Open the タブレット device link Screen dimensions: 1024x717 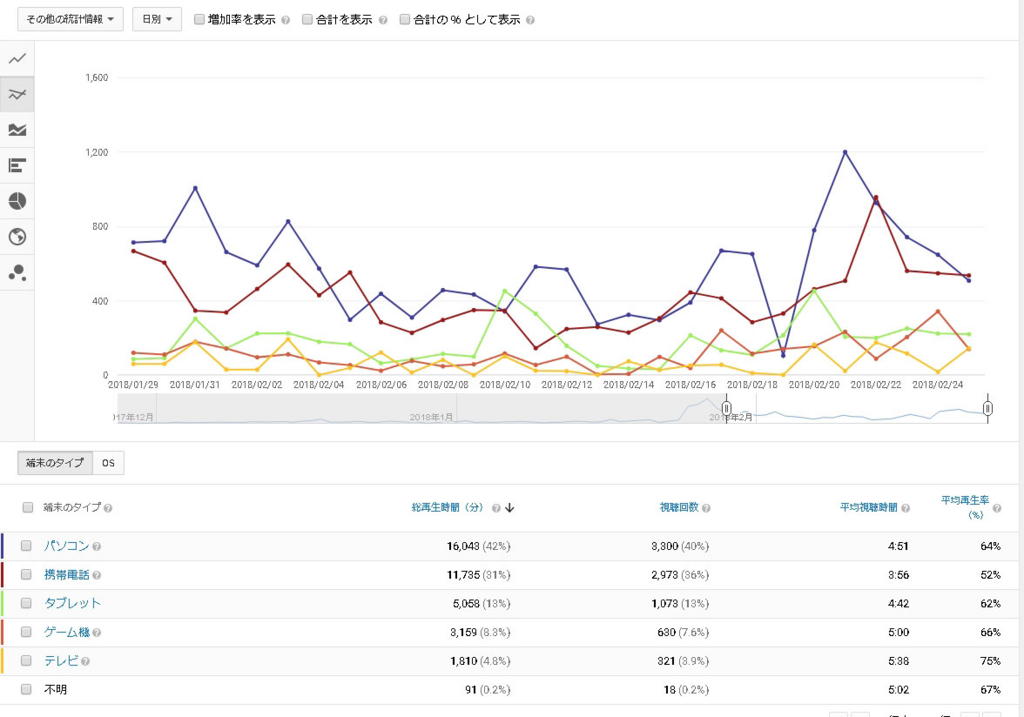72,603
